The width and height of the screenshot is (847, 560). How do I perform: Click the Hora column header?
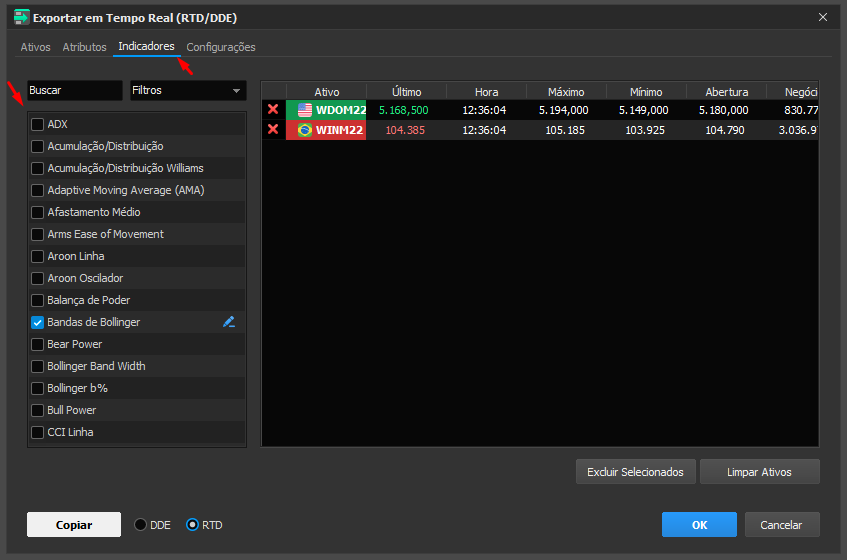(x=486, y=92)
